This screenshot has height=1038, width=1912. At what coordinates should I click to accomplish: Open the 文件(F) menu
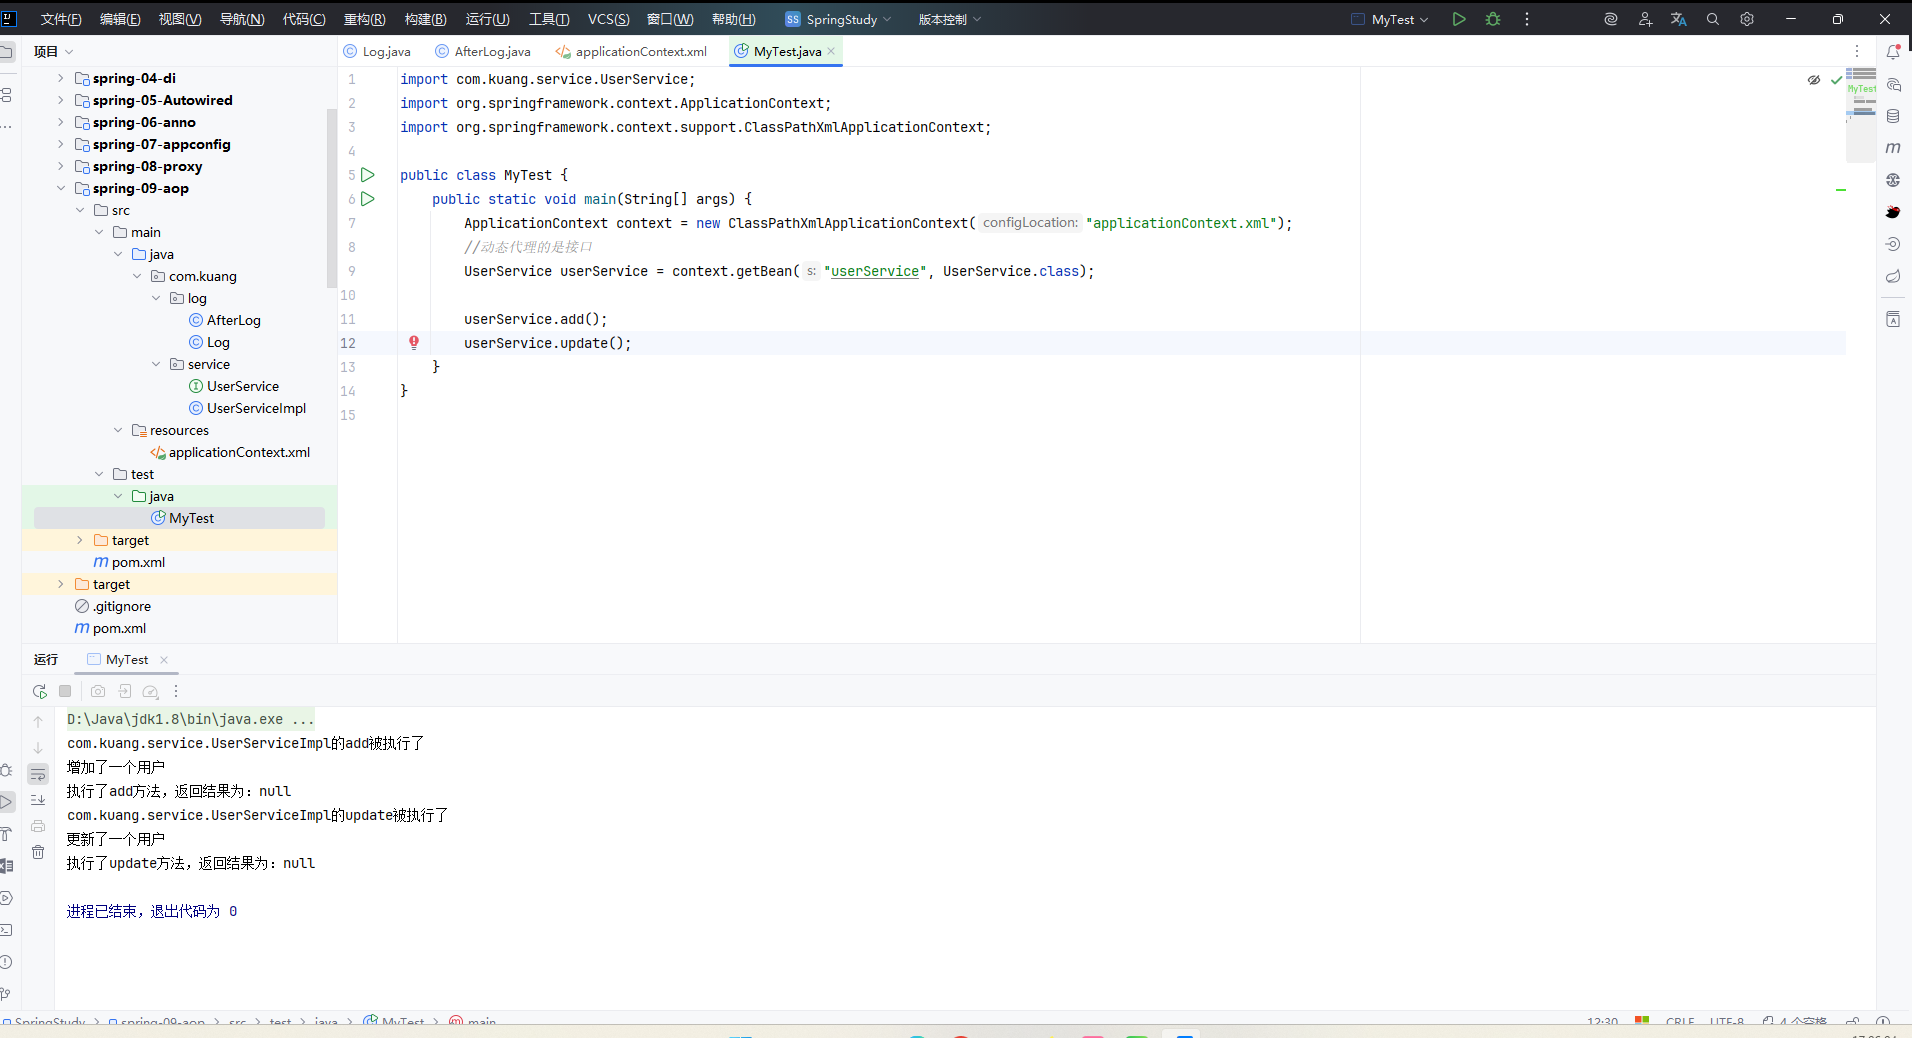coord(61,19)
